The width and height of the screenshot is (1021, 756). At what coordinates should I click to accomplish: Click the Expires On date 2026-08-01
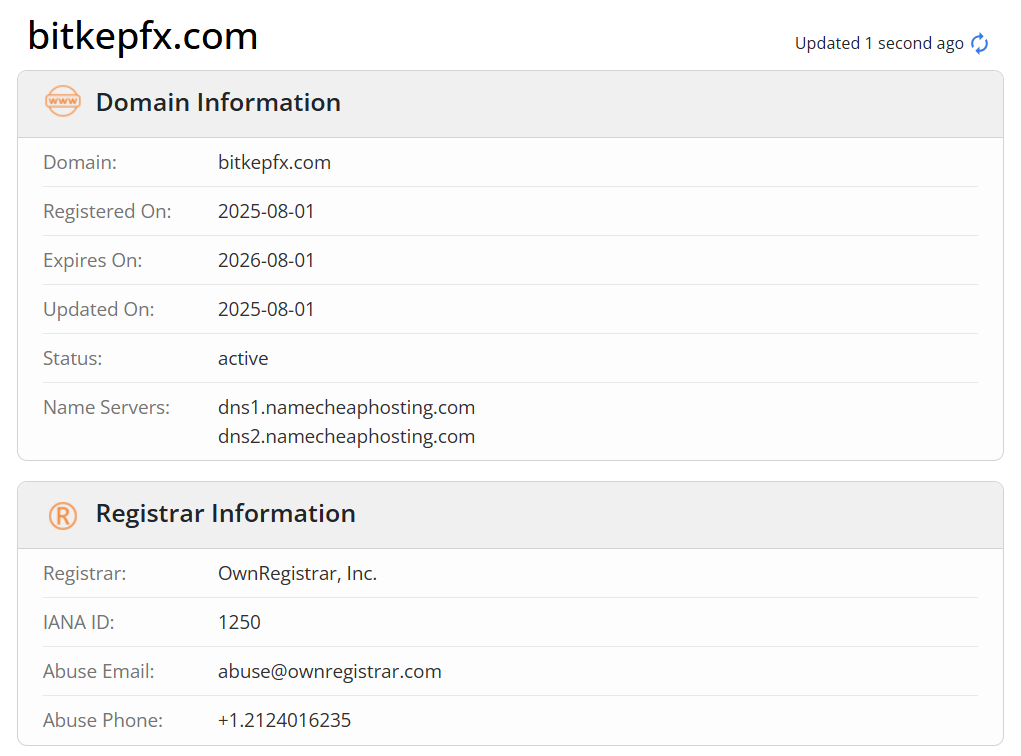click(266, 260)
